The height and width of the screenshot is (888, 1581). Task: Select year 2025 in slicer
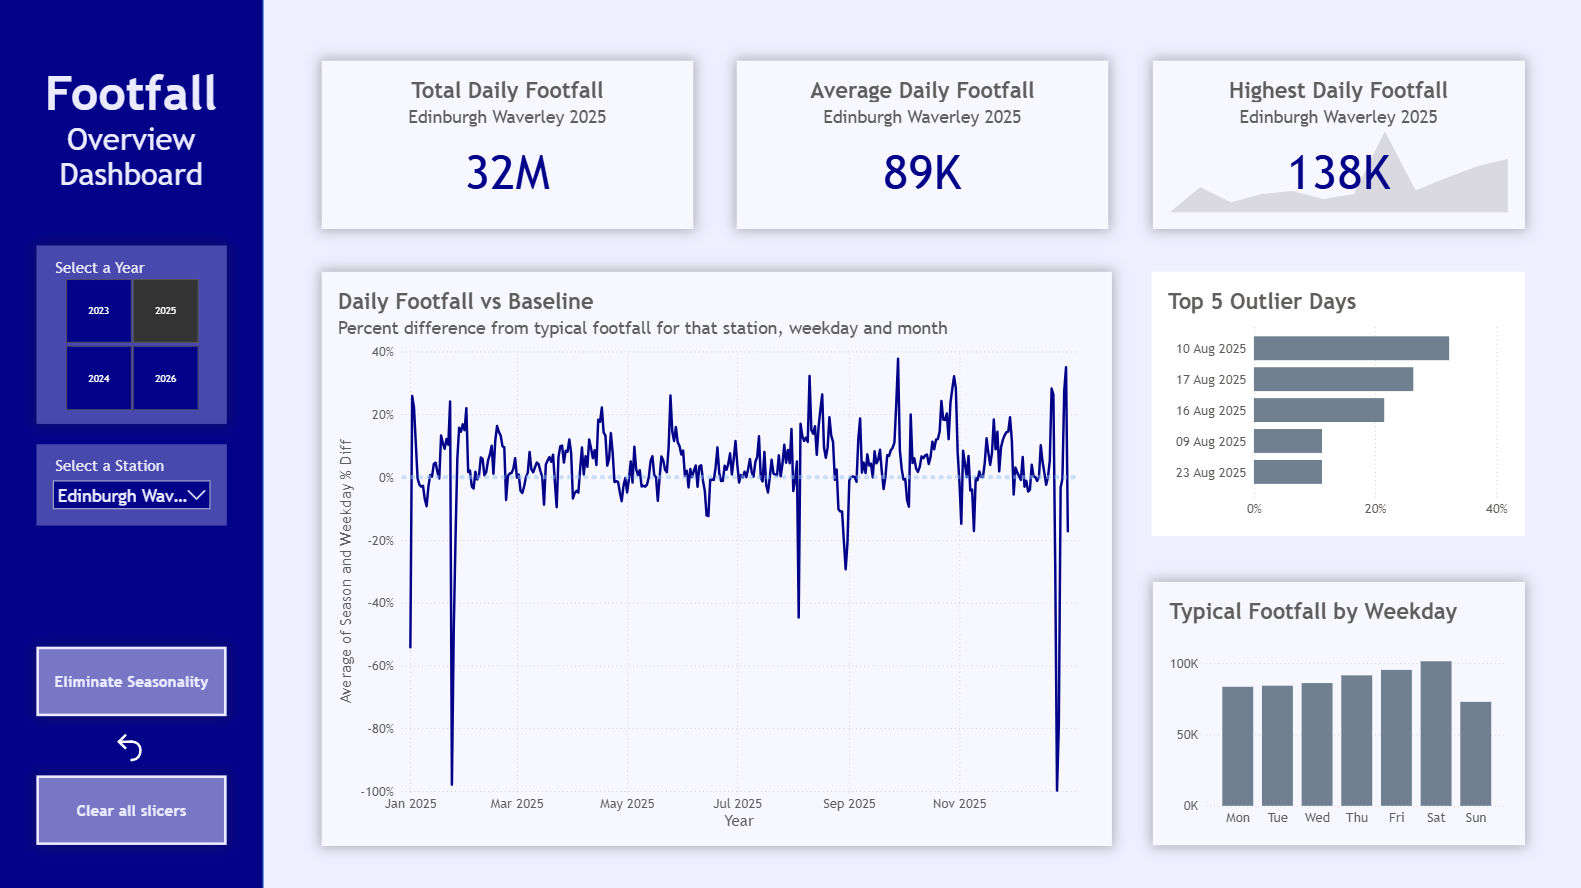(x=166, y=311)
